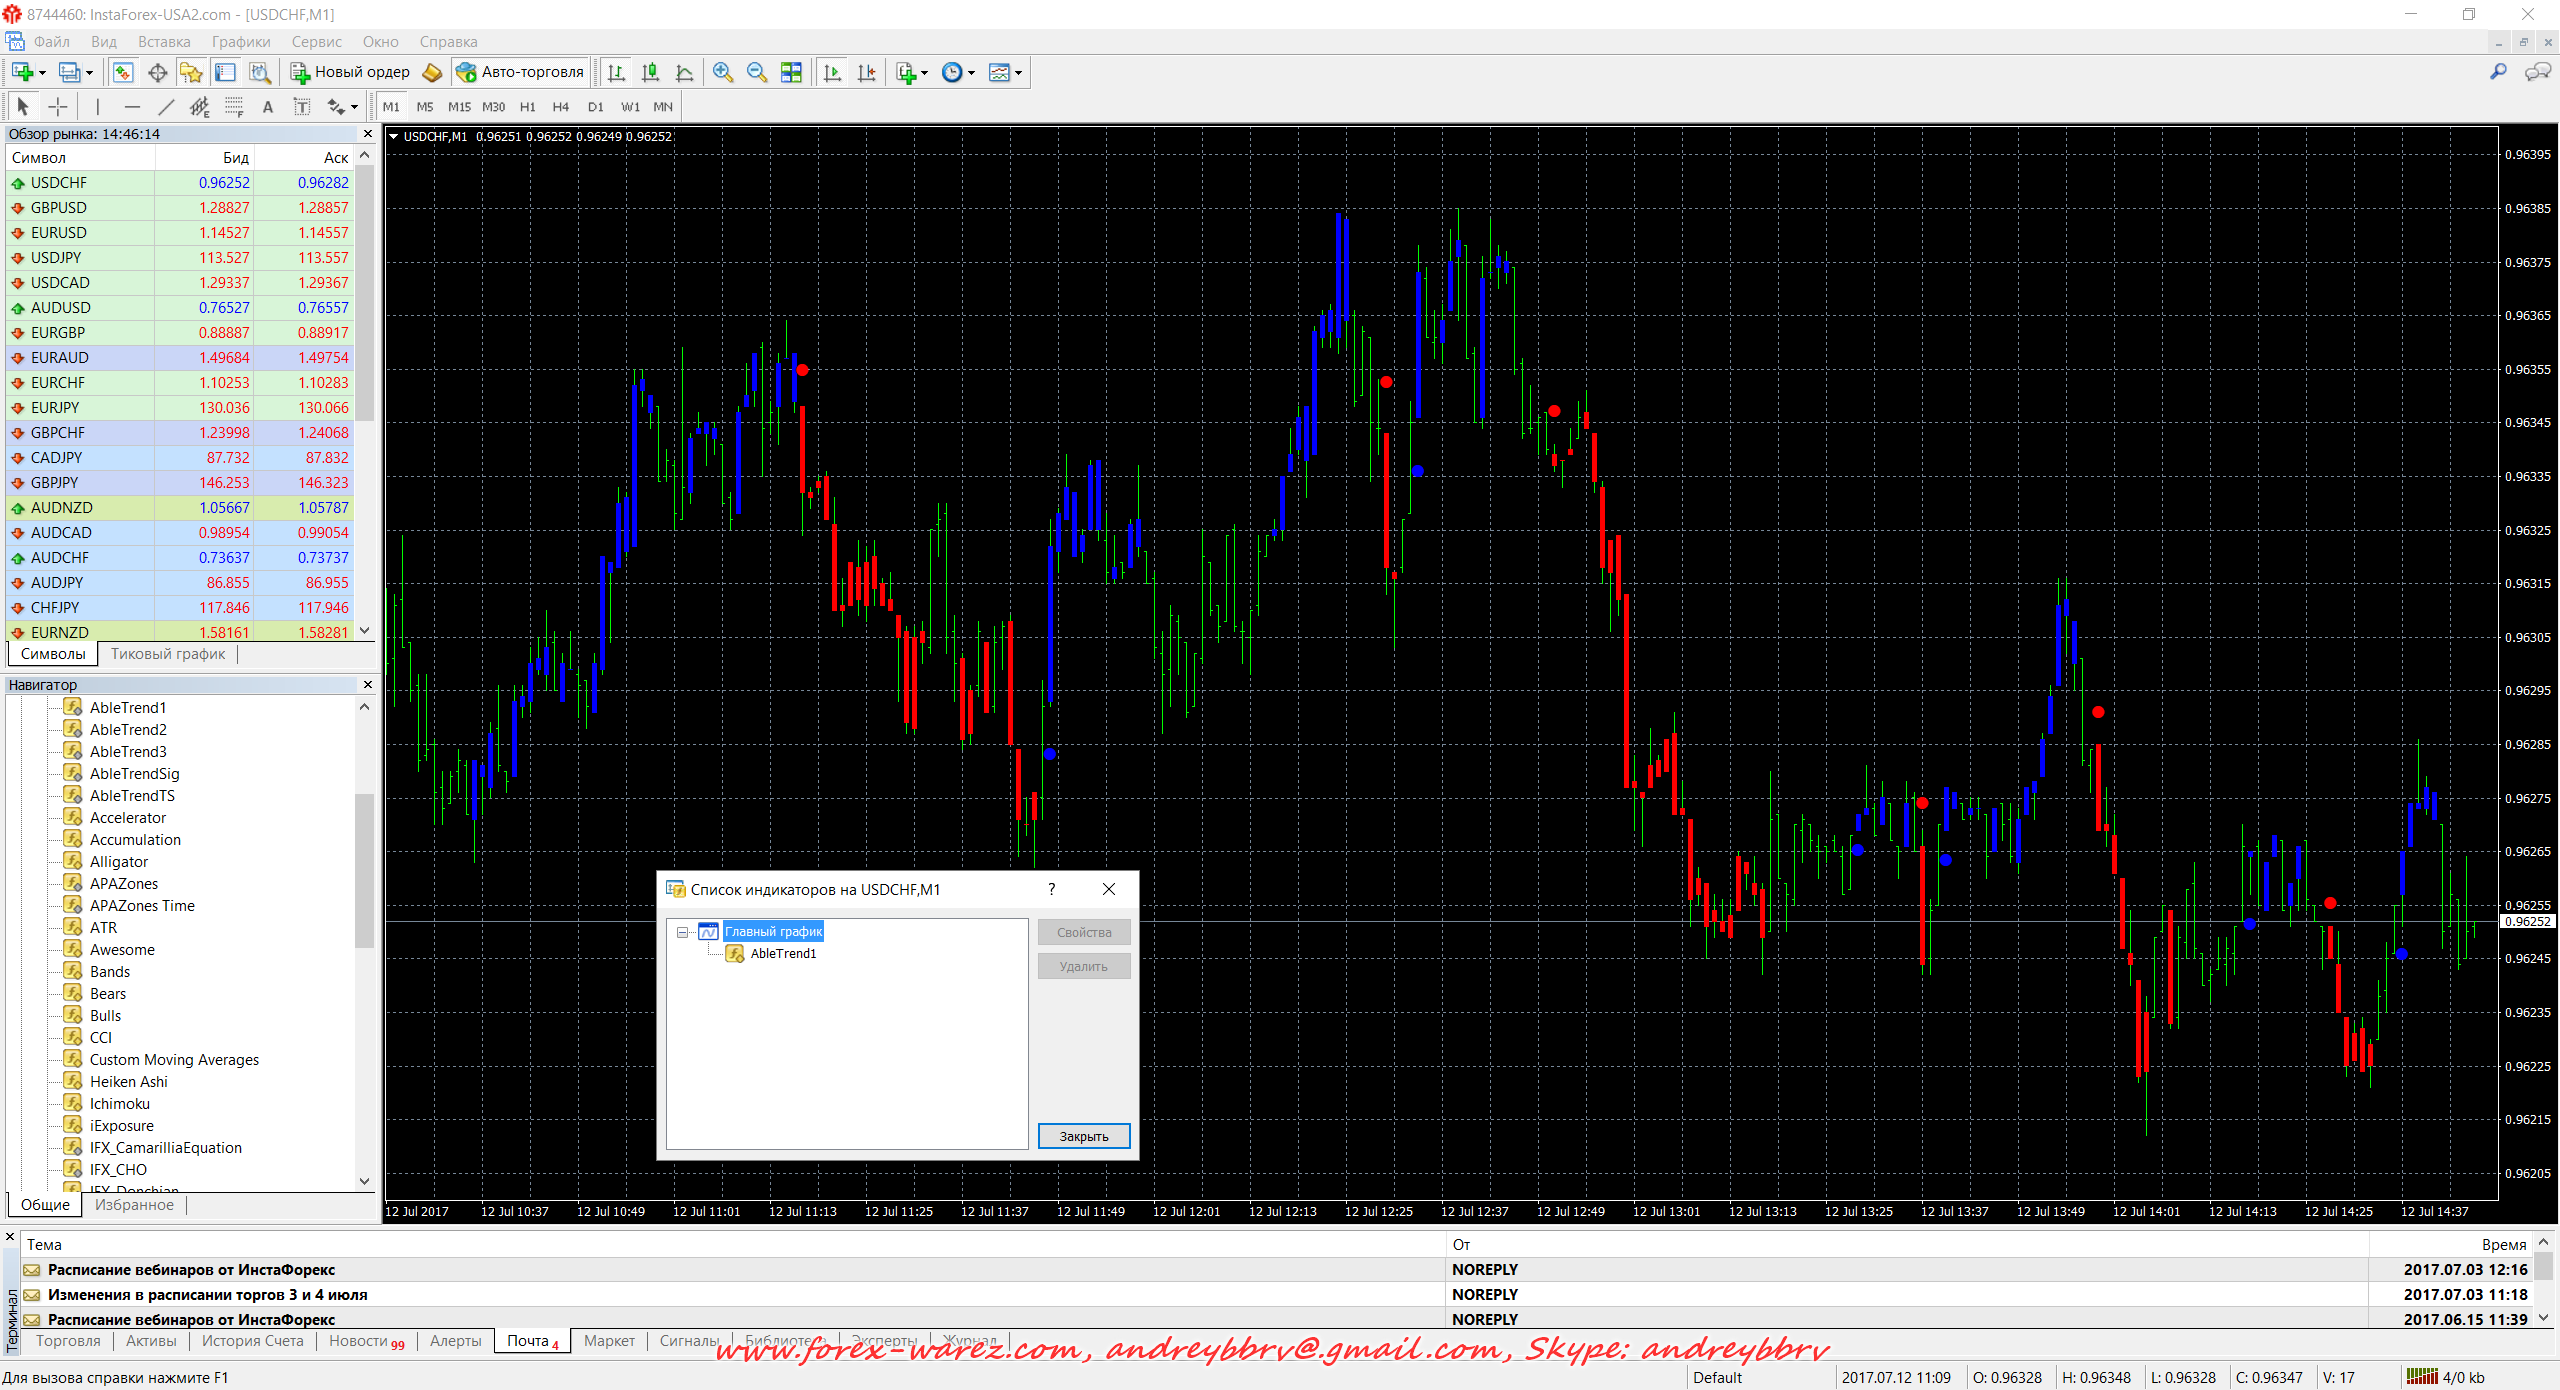Toggle the chart shift button
Screen dimensions: 2560x1390
point(866,72)
